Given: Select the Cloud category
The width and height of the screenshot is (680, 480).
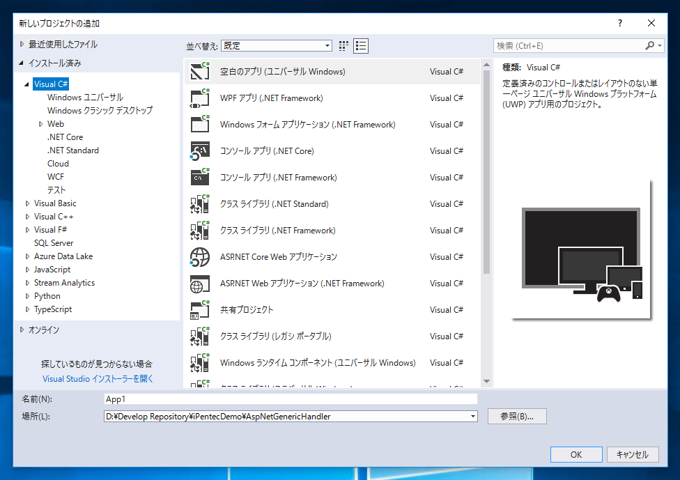Looking at the screenshot, I should click(x=58, y=163).
